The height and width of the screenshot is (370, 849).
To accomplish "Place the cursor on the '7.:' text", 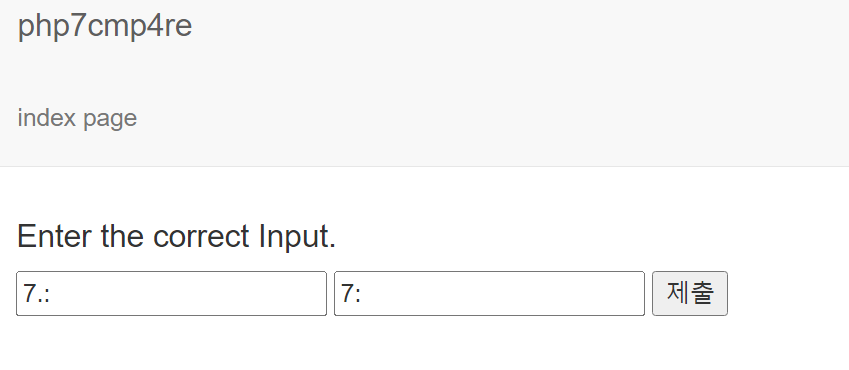I will [37, 294].
